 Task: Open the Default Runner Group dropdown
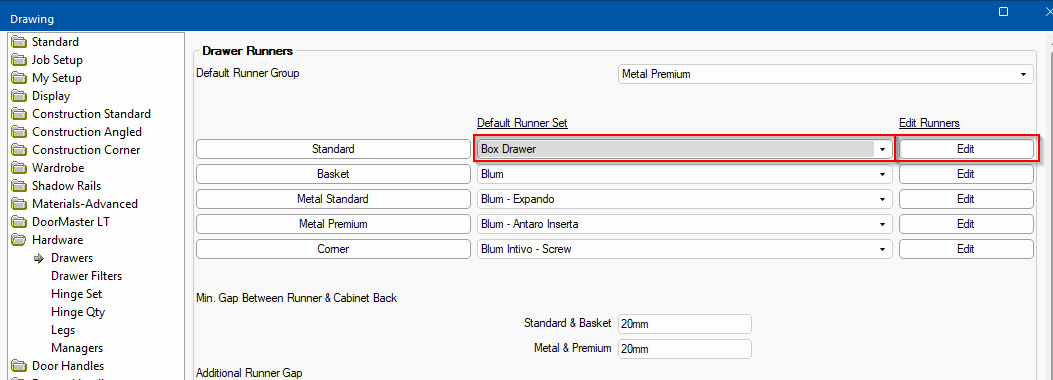[x=825, y=74]
